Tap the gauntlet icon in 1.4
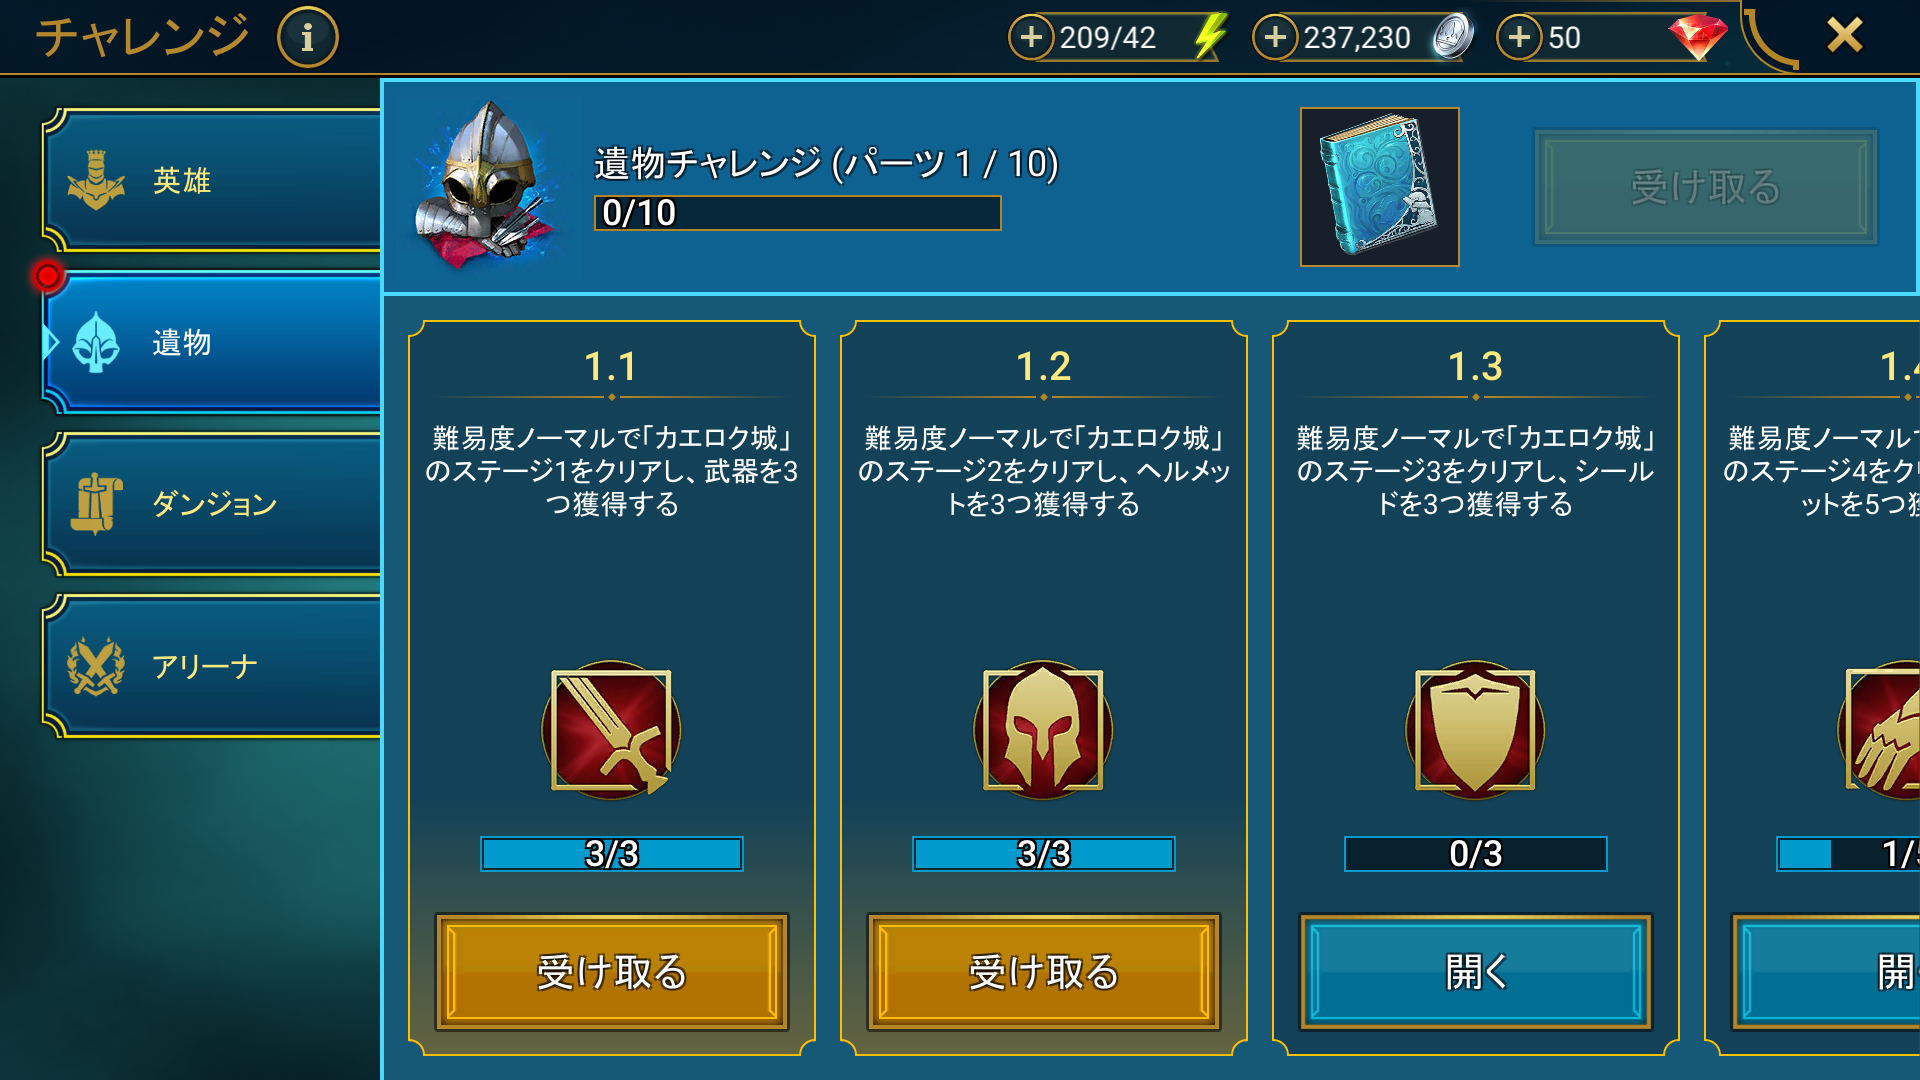 (x=1881, y=730)
